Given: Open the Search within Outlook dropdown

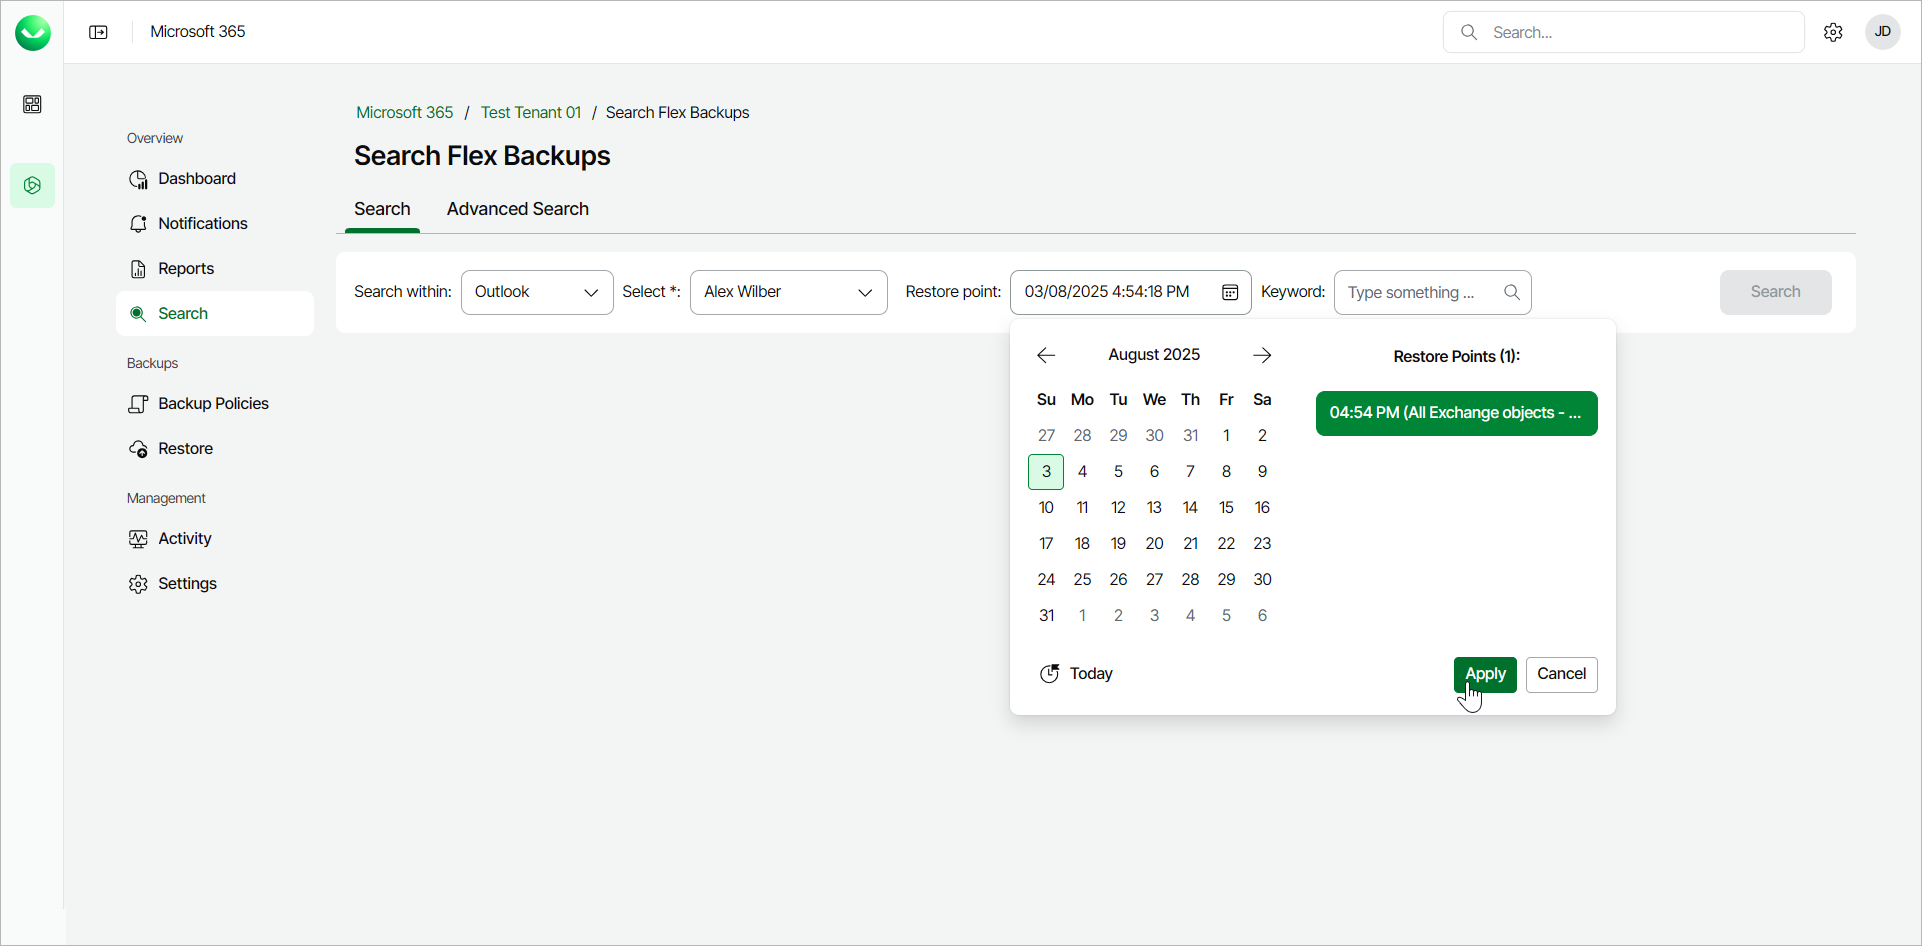Looking at the screenshot, I should click(537, 292).
